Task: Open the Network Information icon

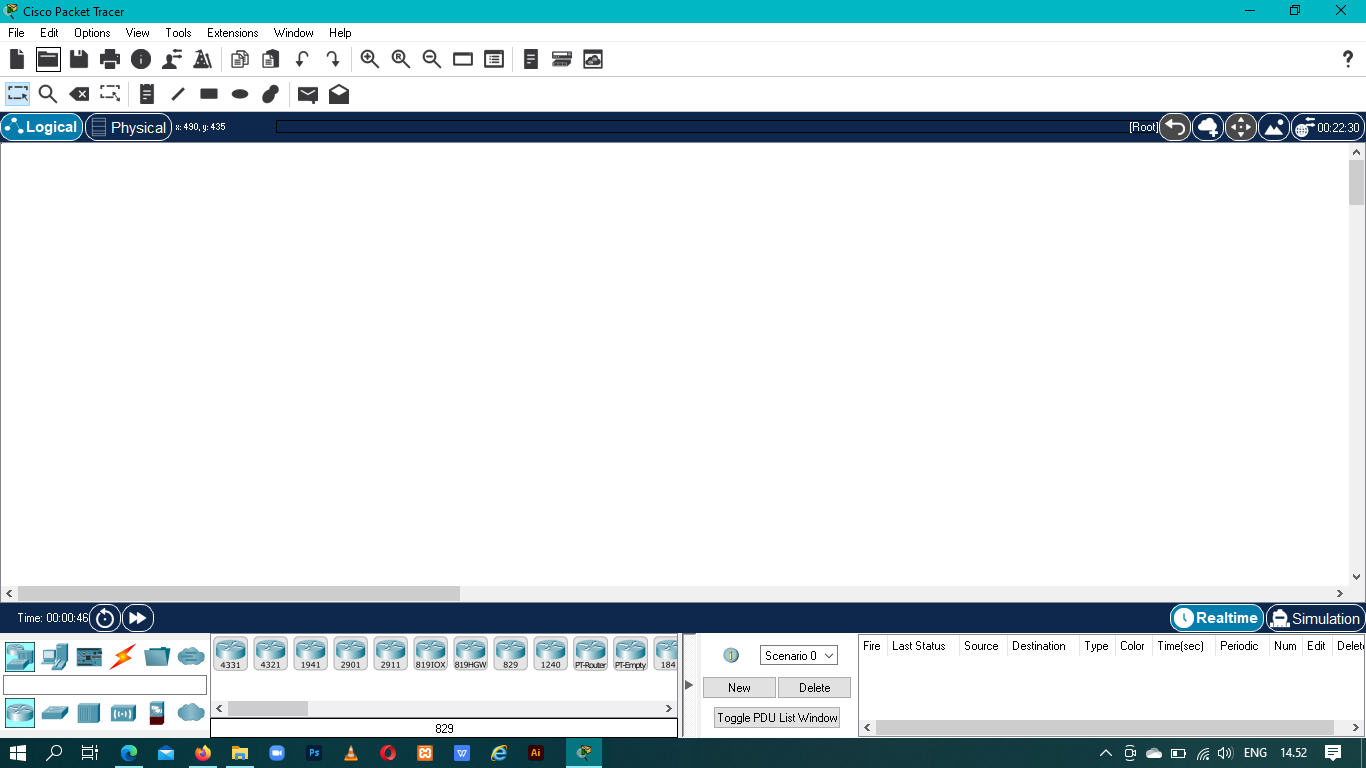Action: (141, 59)
